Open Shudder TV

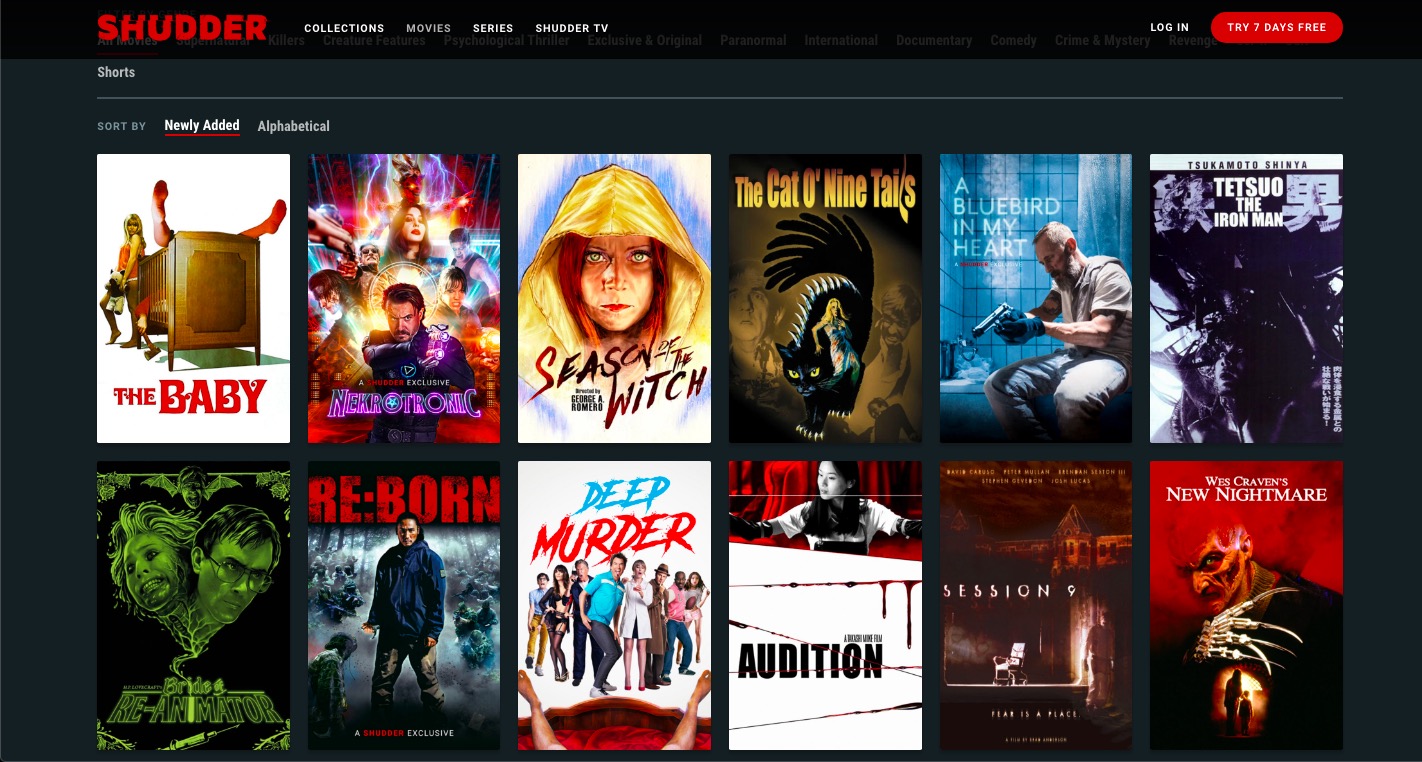pyautogui.click(x=572, y=28)
